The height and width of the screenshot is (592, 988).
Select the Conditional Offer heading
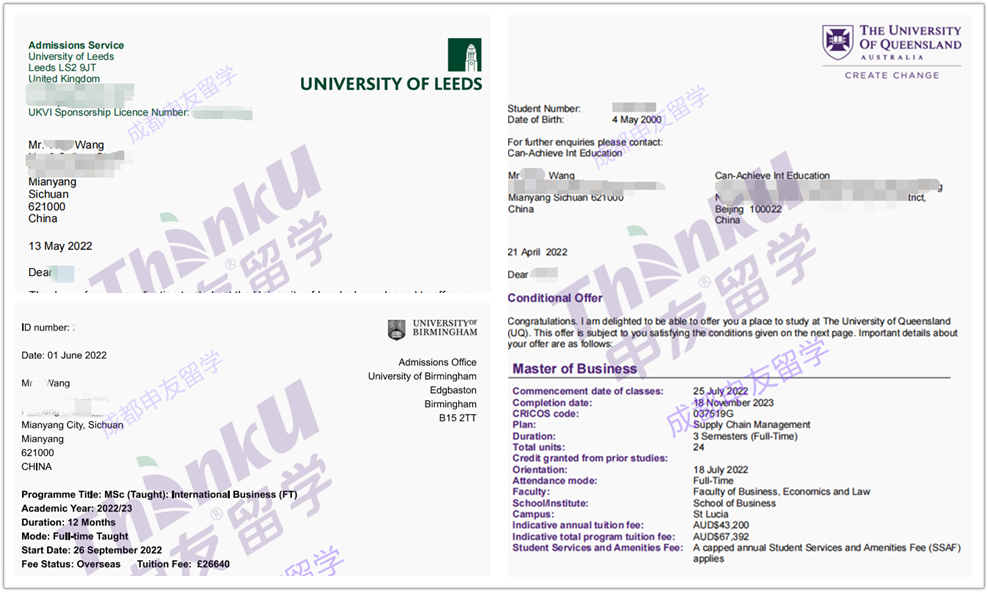point(555,298)
